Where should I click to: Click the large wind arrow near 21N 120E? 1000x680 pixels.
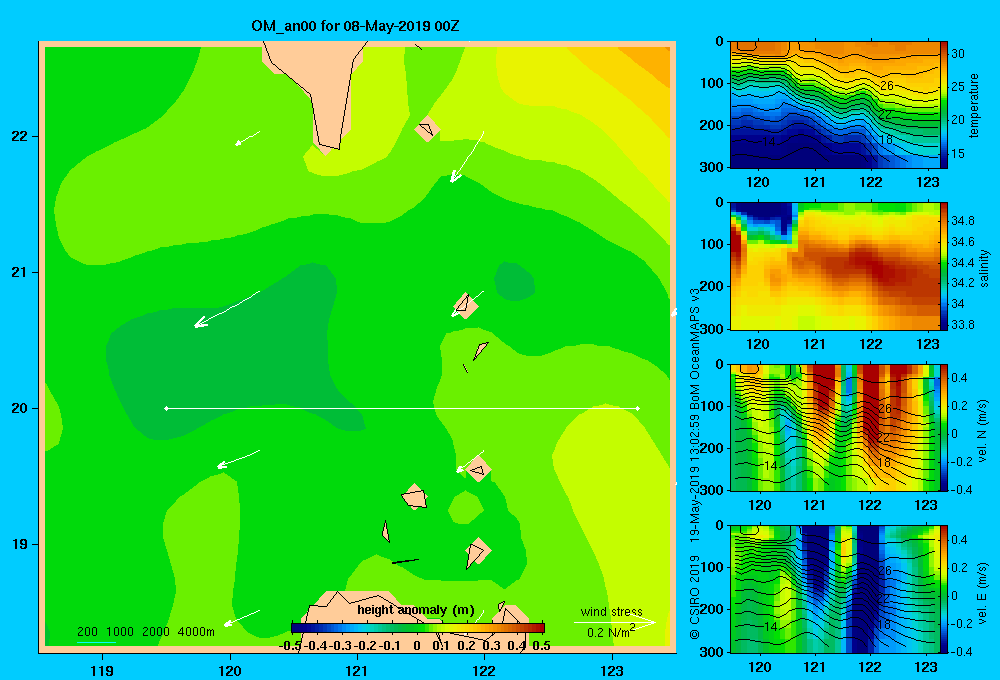tap(226, 309)
